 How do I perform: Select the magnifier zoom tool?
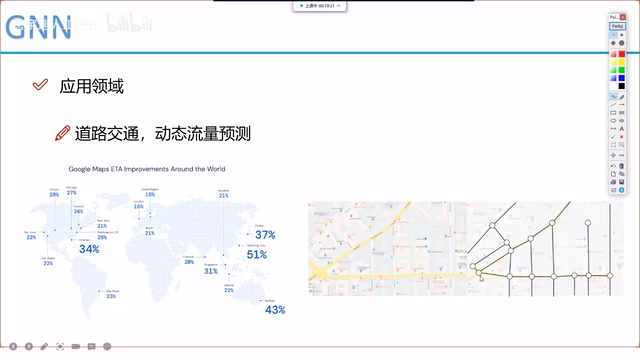tap(622, 145)
